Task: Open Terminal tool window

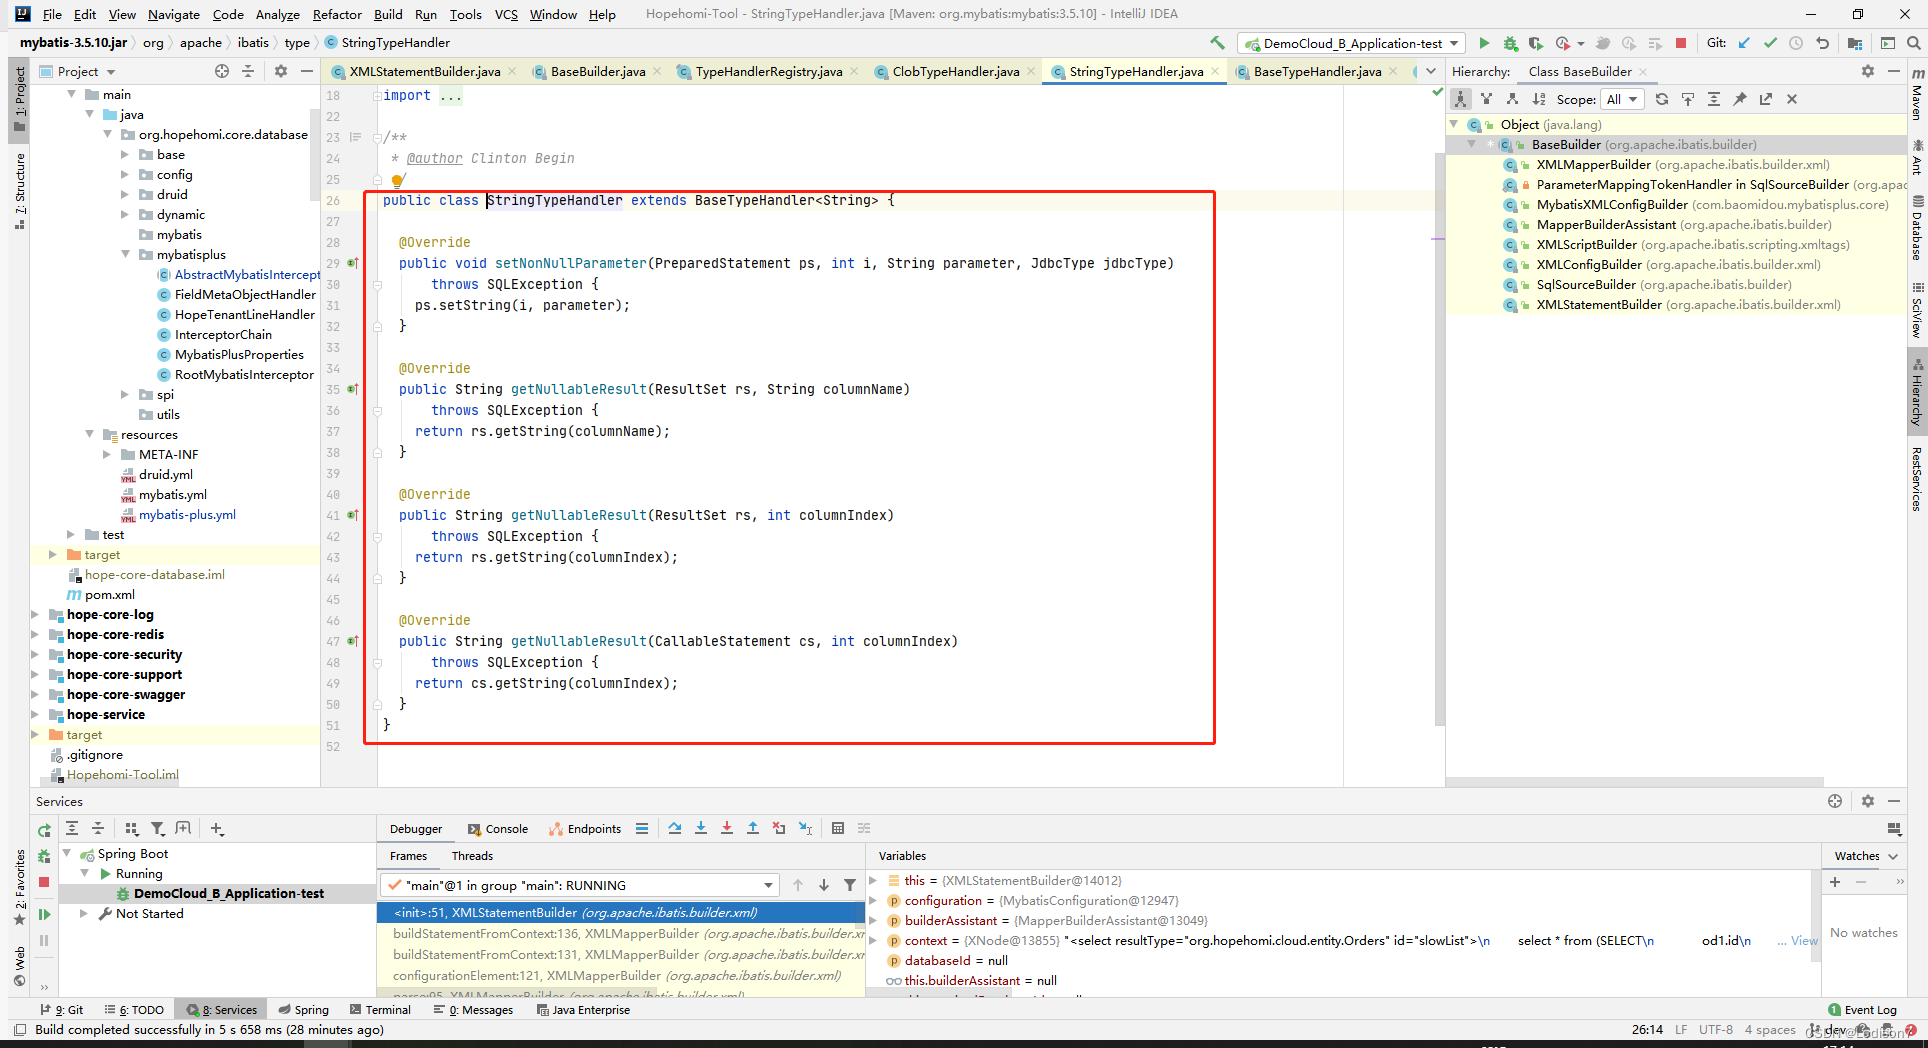Action: pos(379,1010)
